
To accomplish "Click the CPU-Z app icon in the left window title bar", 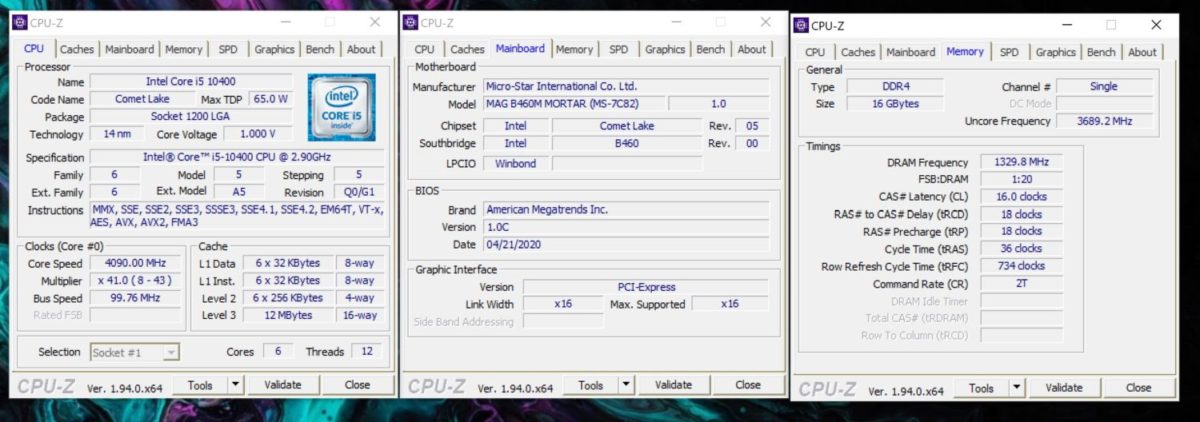I will [20, 22].
